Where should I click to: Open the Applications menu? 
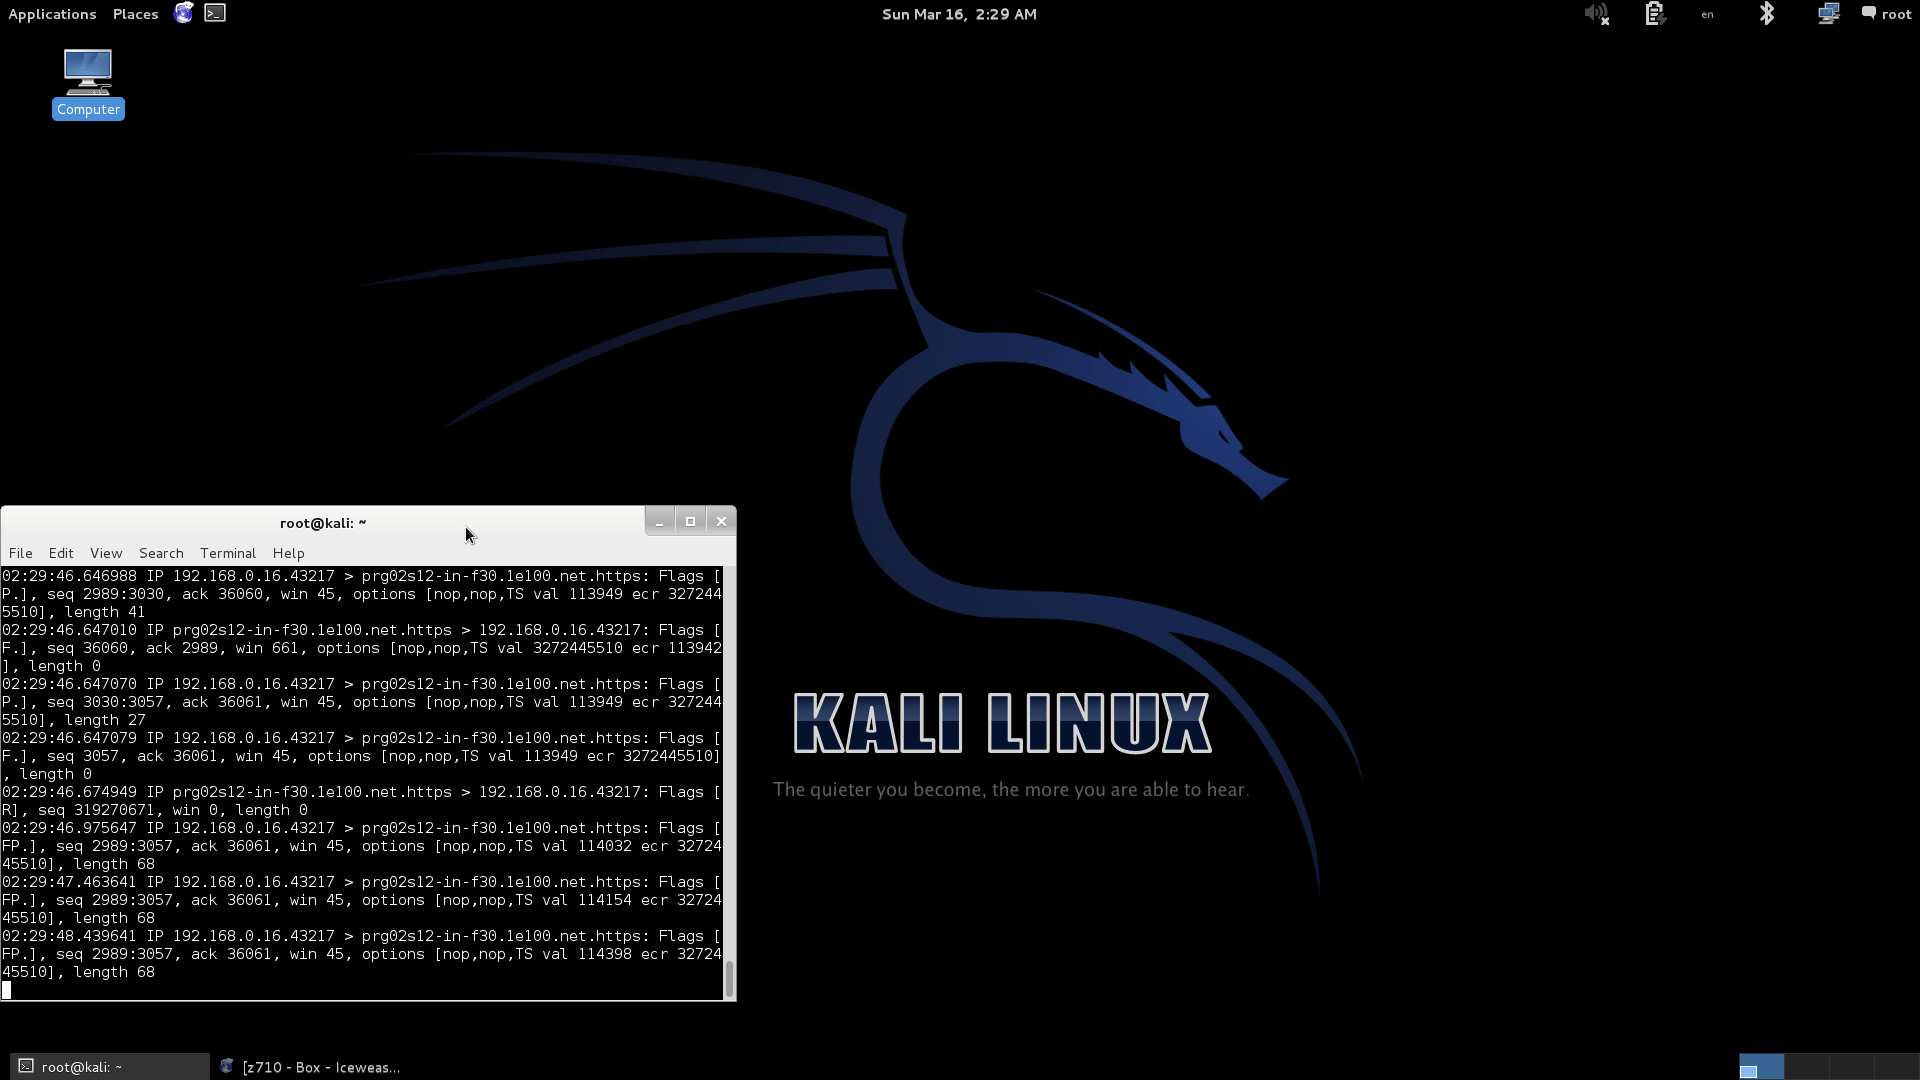52,14
